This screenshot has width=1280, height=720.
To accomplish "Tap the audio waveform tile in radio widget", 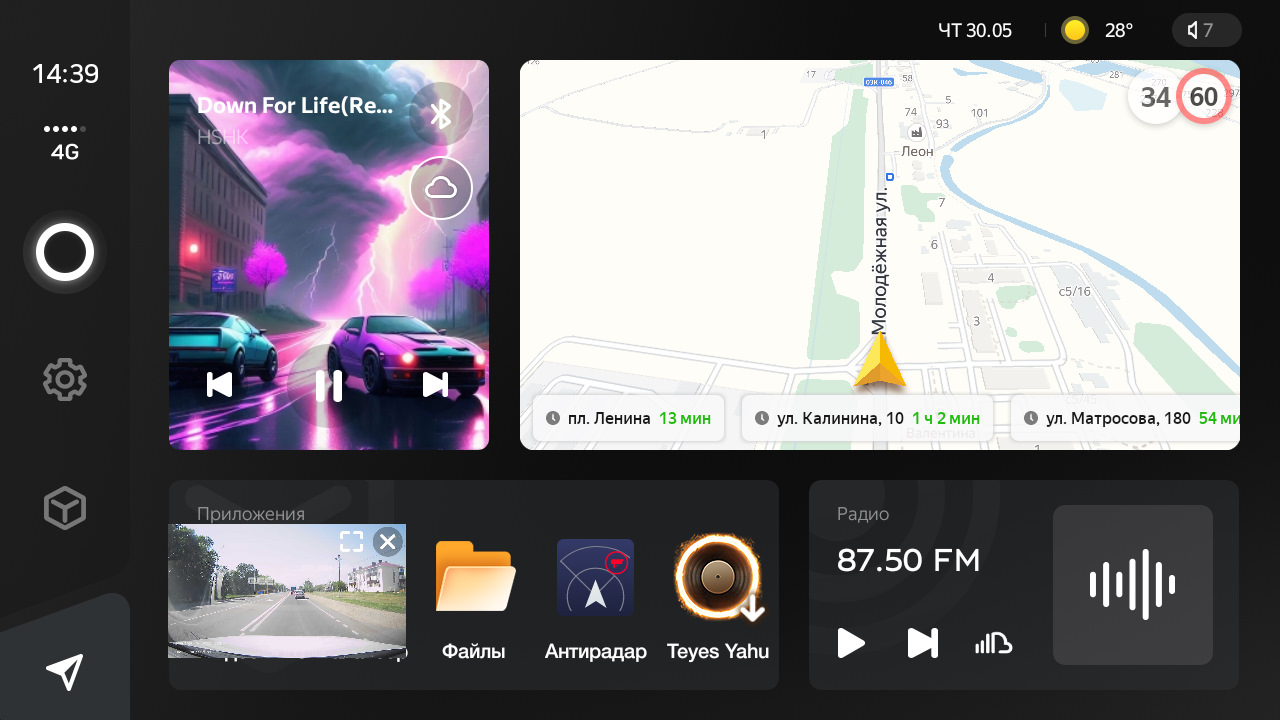I will (1133, 585).
